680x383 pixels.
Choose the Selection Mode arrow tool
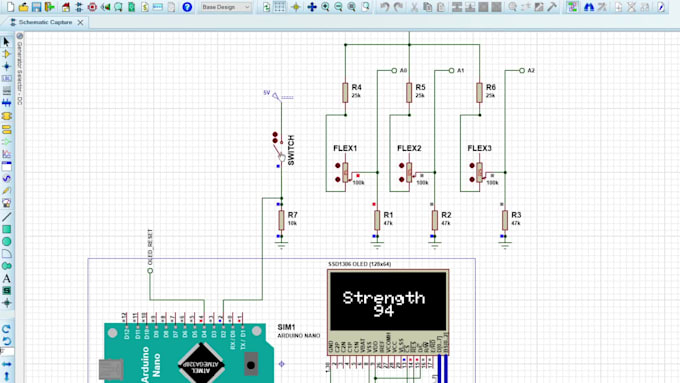pos(7,42)
